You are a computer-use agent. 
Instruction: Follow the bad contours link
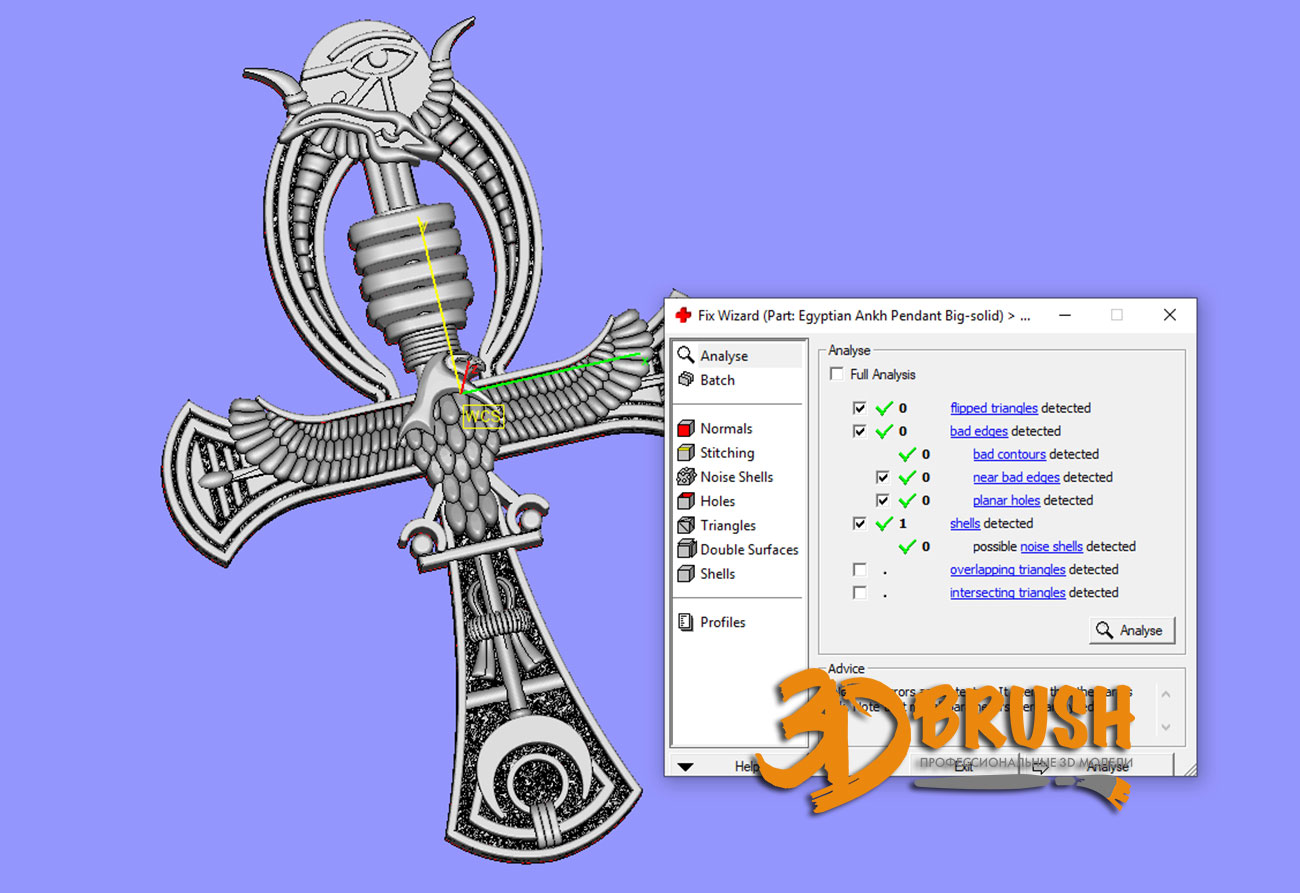coord(1009,454)
